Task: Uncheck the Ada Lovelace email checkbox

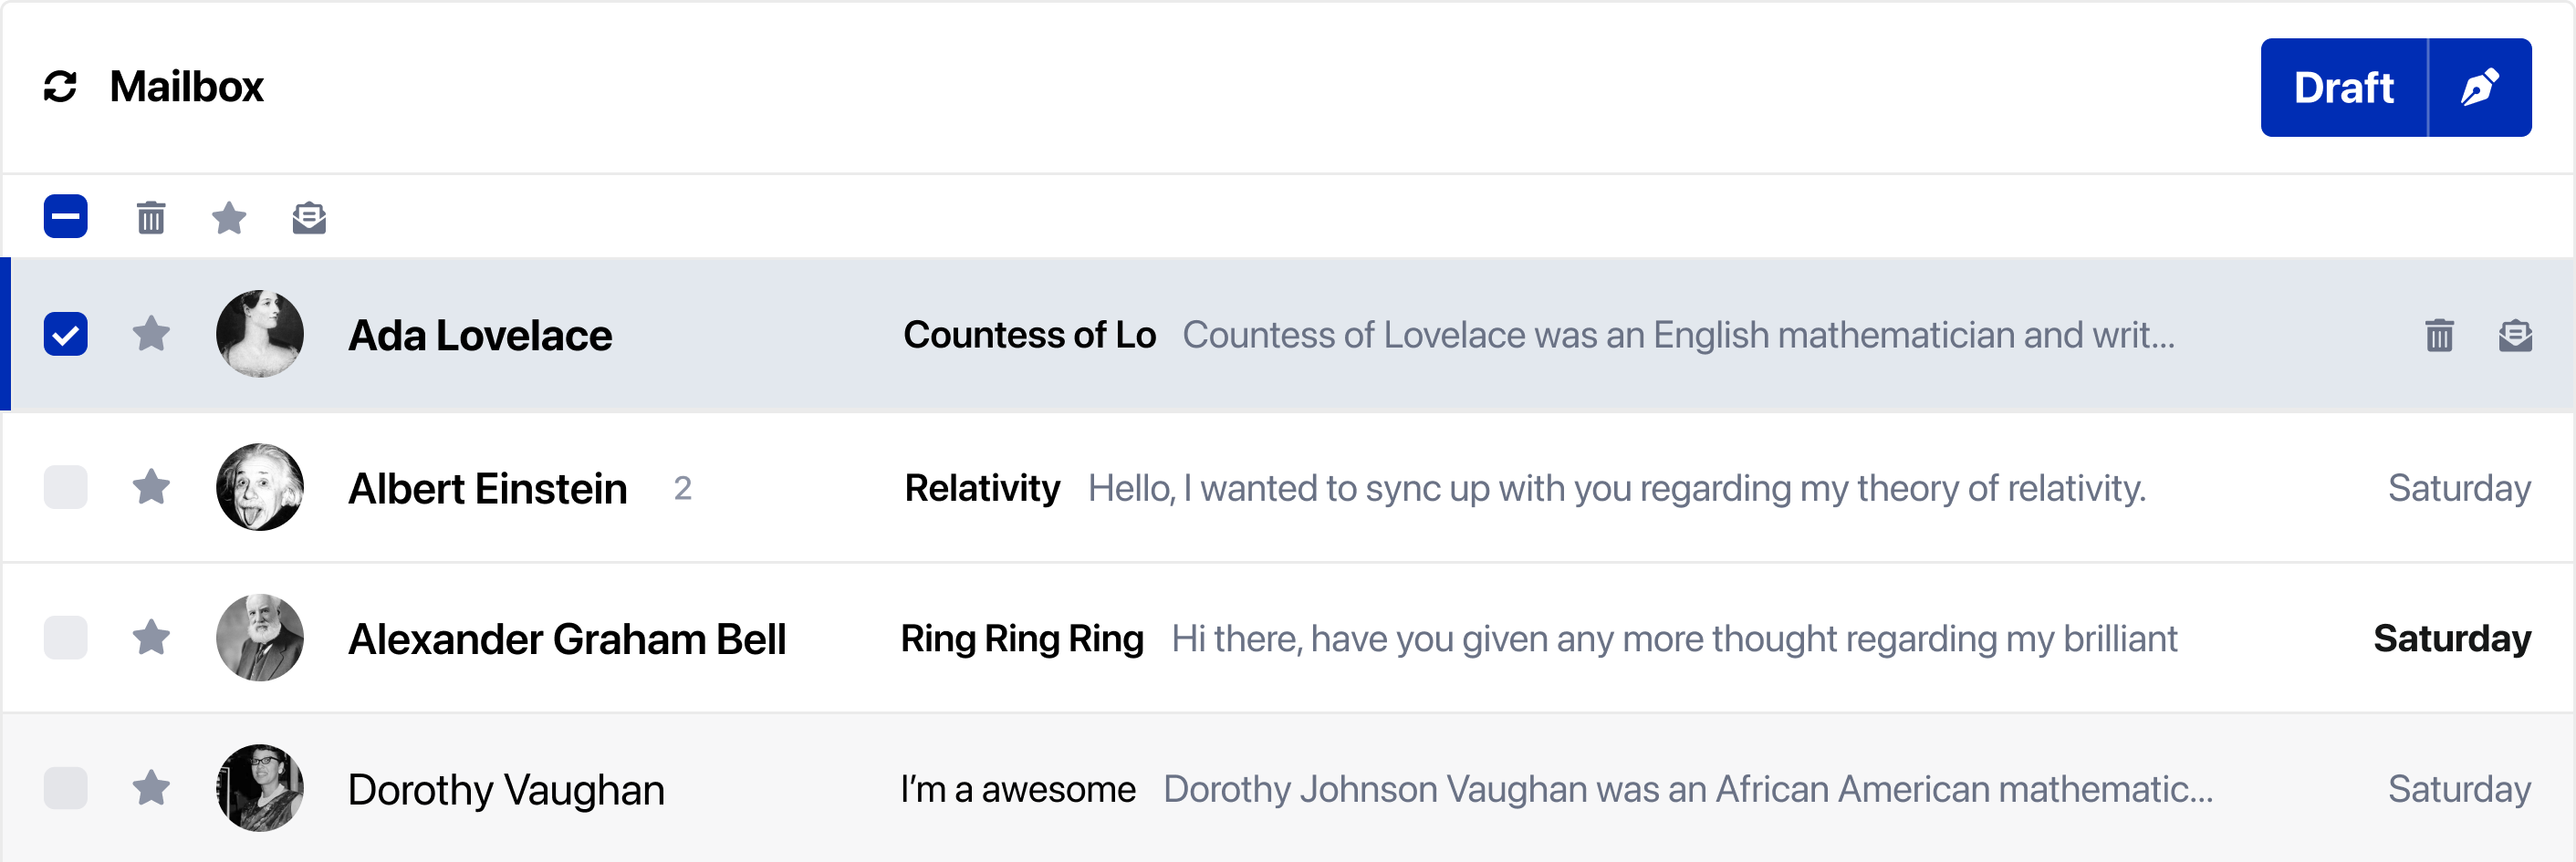Action: point(66,334)
